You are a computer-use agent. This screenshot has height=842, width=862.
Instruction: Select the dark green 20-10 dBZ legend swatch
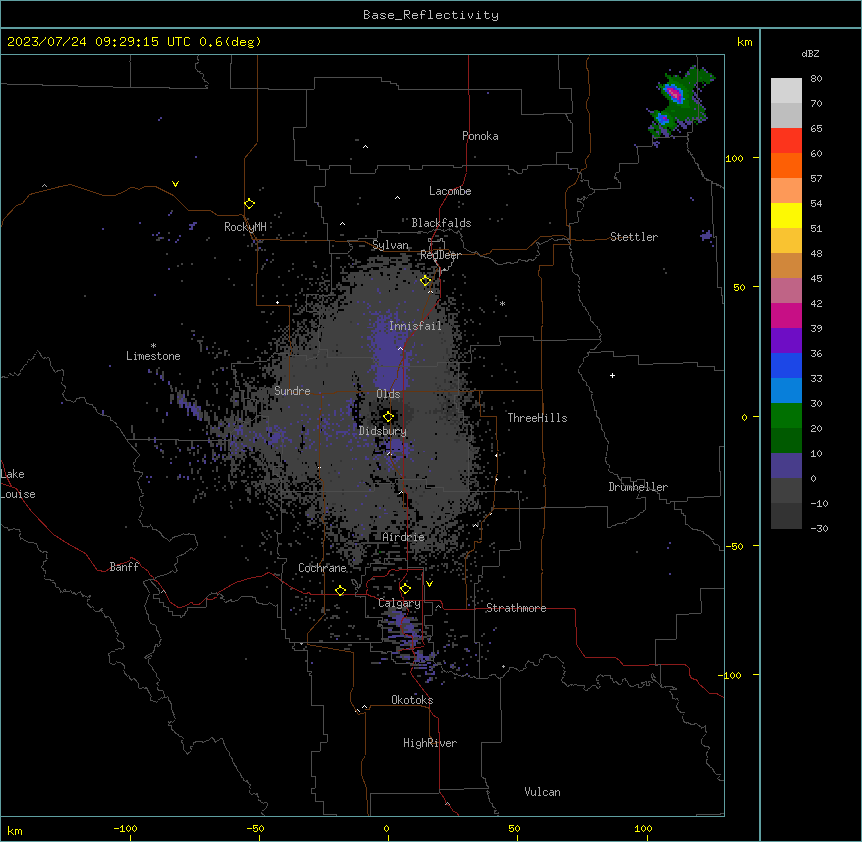(786, 440)
